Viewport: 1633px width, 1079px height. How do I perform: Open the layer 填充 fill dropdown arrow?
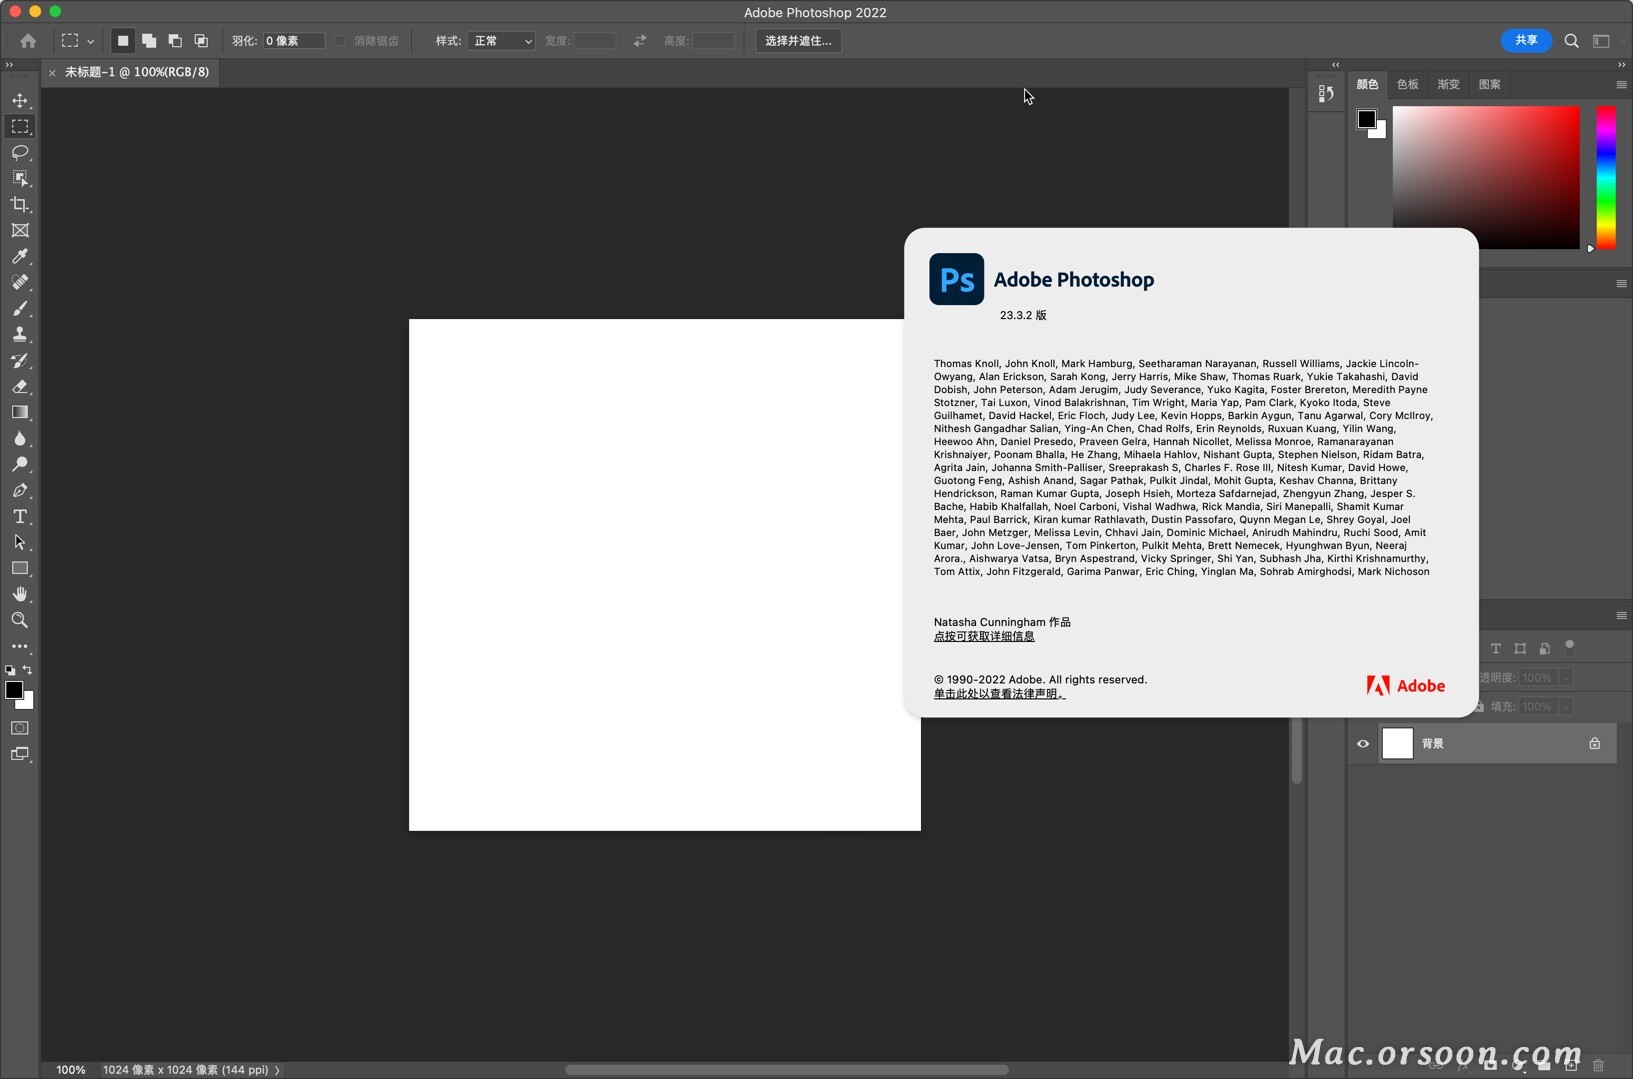[x=1566, y=706]
